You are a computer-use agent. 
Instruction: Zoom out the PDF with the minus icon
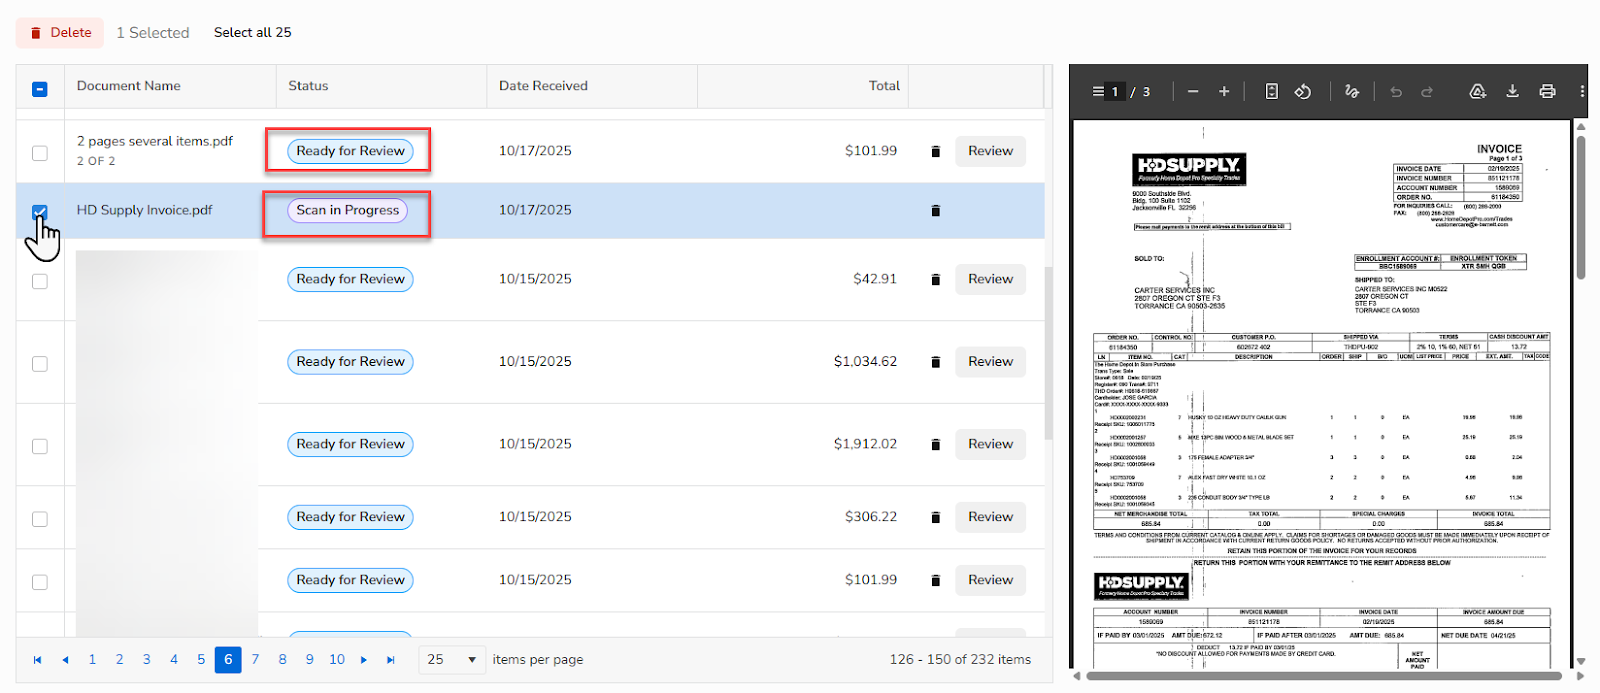[1193, 91]
